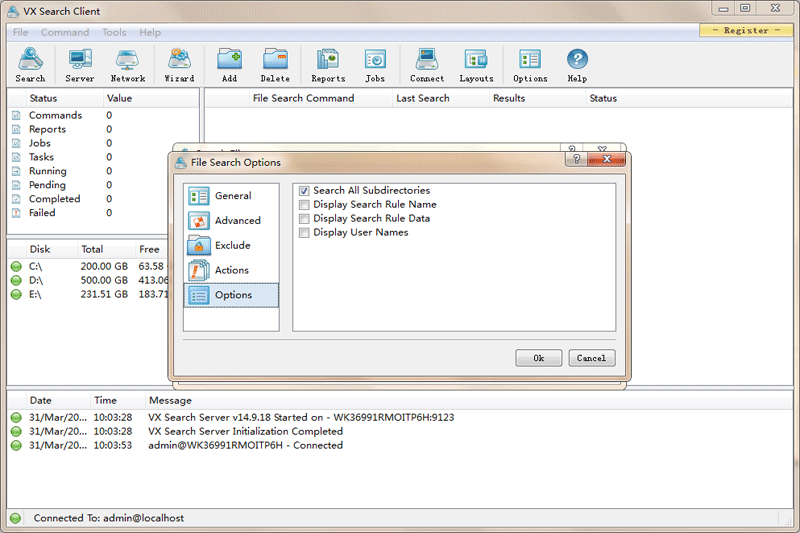Open the Tools menu
The width and height of the screenshot is (800, 533).
[x=114, y=32]
